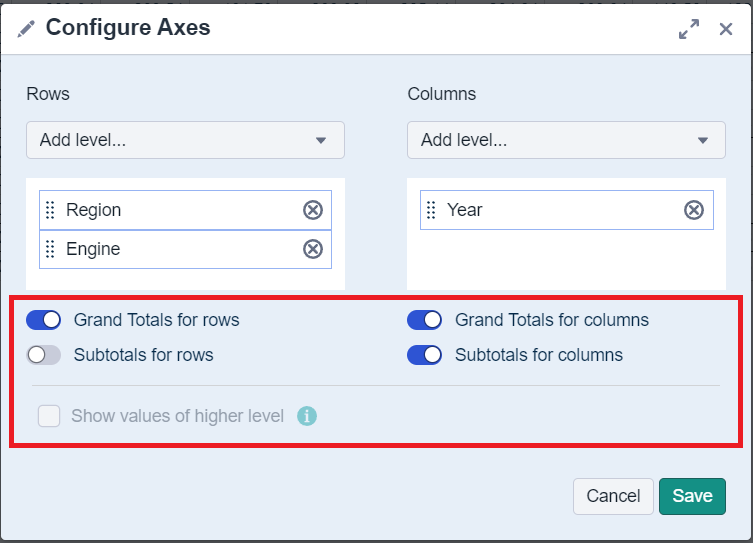Click the Year drag handle icon

tap(432, 210)
